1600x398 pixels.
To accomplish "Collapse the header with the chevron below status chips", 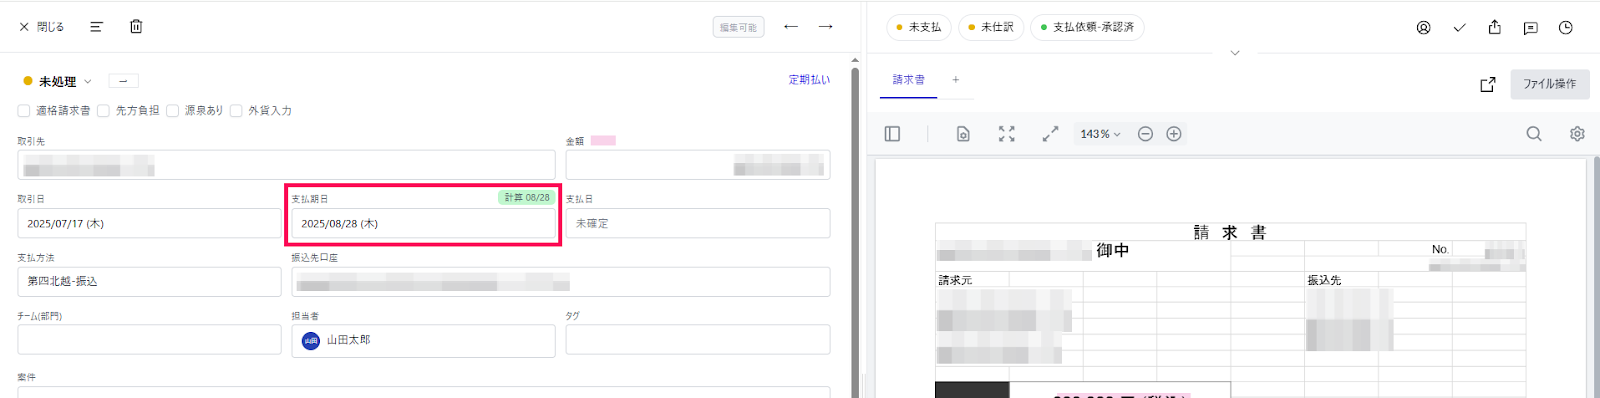I will (x=1235, y=53).
